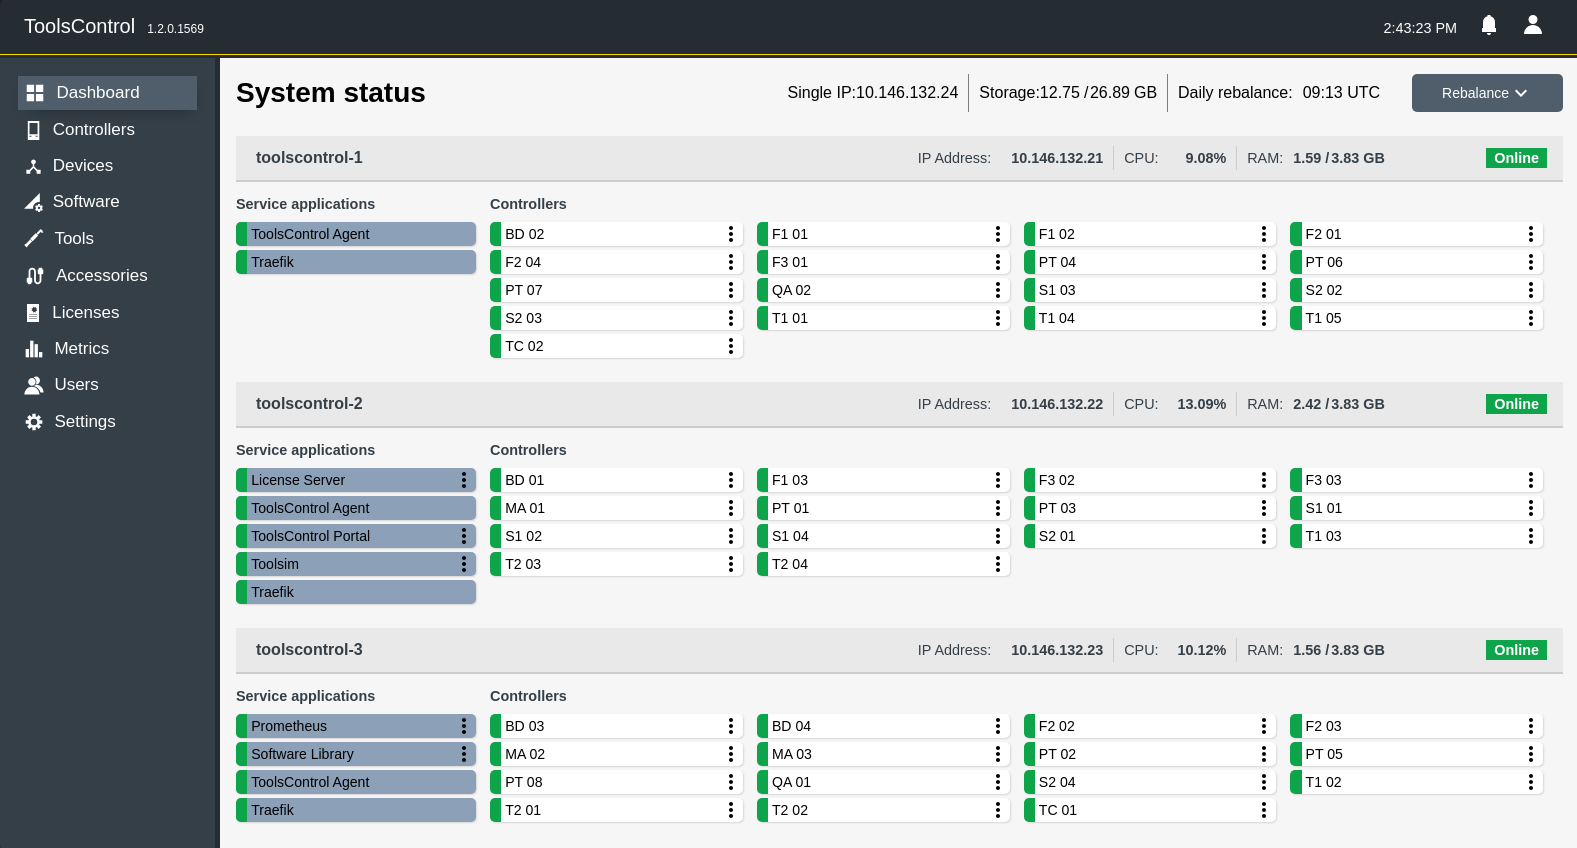Open the notifications bell

[1489, 25]
